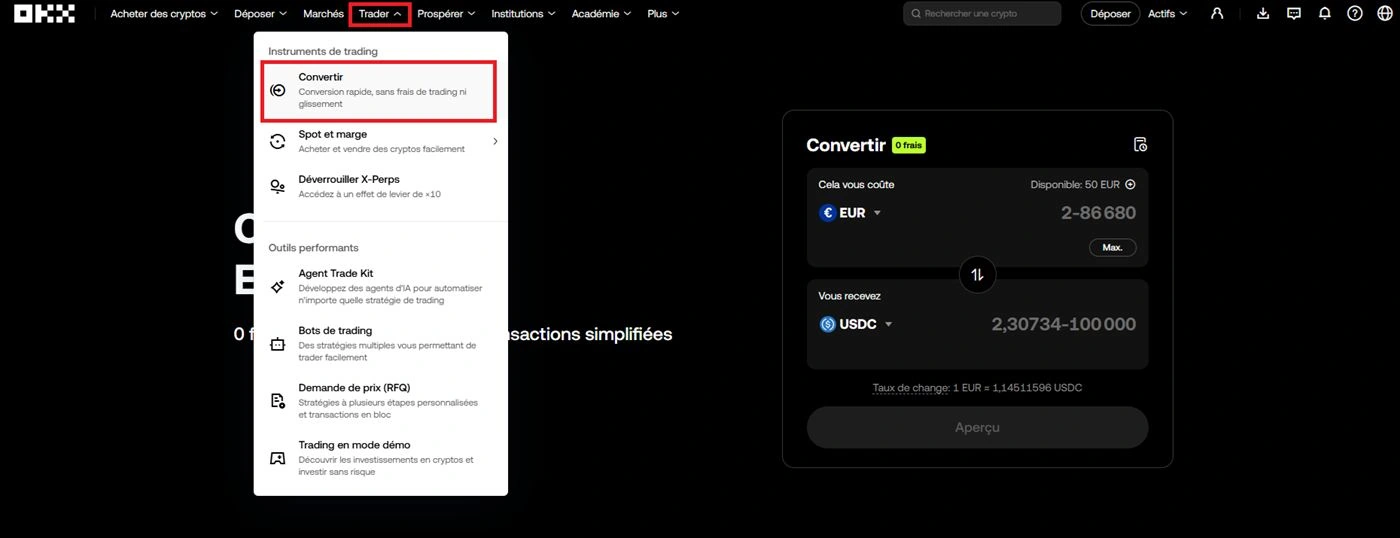Expand Spot et marge submenu arrow
Screen dimensions: 1400x538
[x=495, y=142]
